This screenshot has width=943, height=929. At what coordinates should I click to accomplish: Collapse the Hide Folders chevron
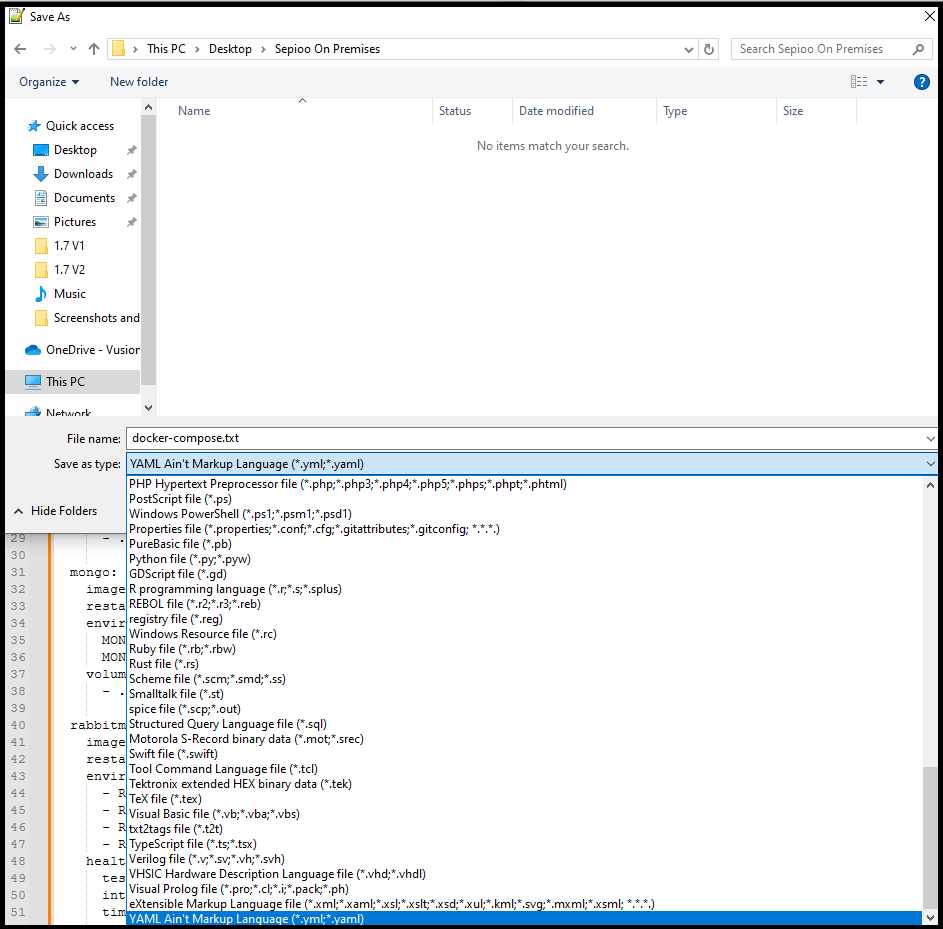pyautogui.click(x=18, y=511)
